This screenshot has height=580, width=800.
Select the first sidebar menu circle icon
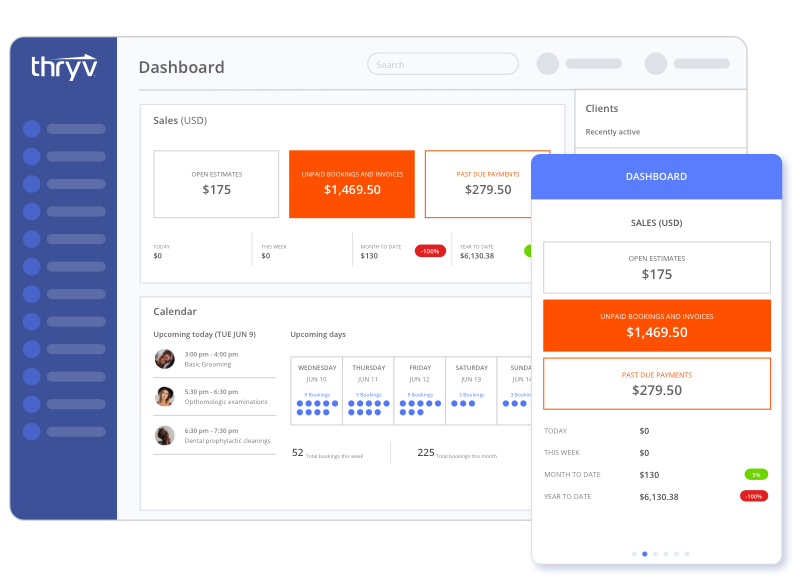coord(32,129)
